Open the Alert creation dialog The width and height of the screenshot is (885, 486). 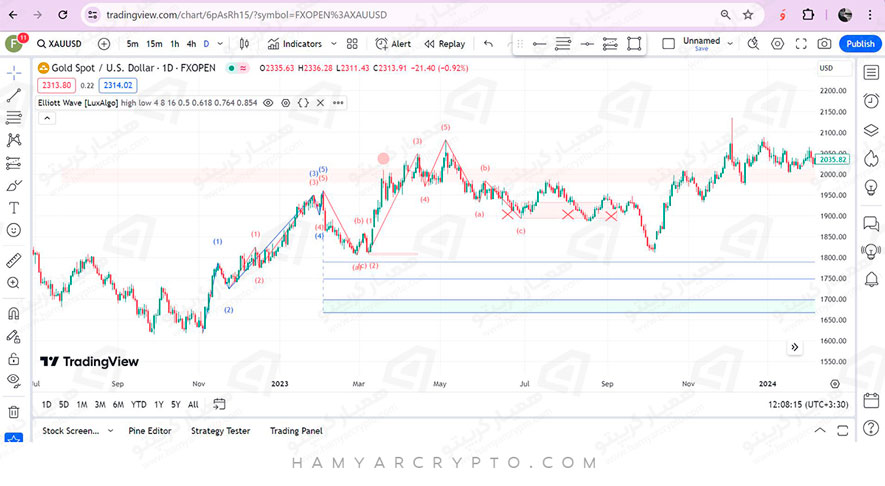click(393, 44)
